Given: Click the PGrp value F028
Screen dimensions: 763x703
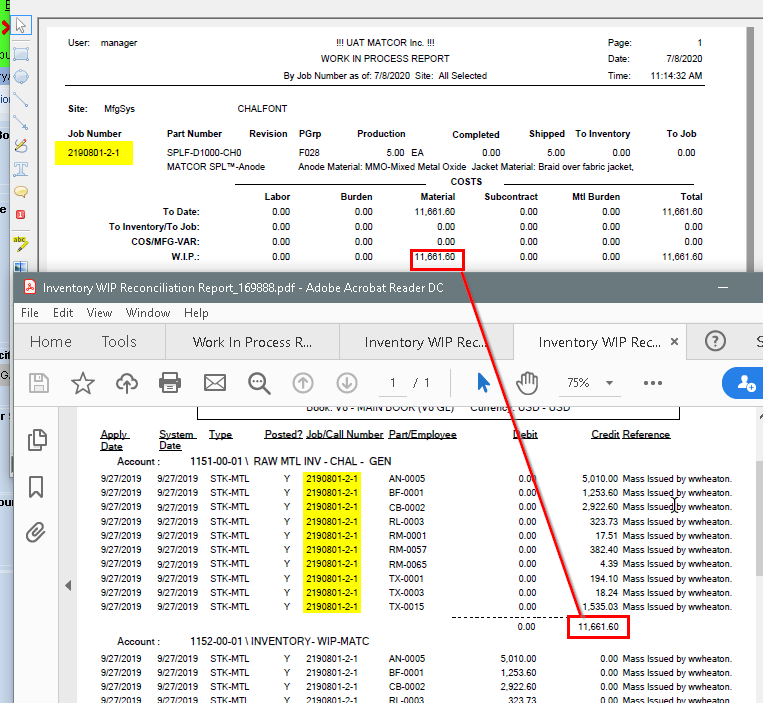Looking at the screenshot, I should tap(309, 153).
